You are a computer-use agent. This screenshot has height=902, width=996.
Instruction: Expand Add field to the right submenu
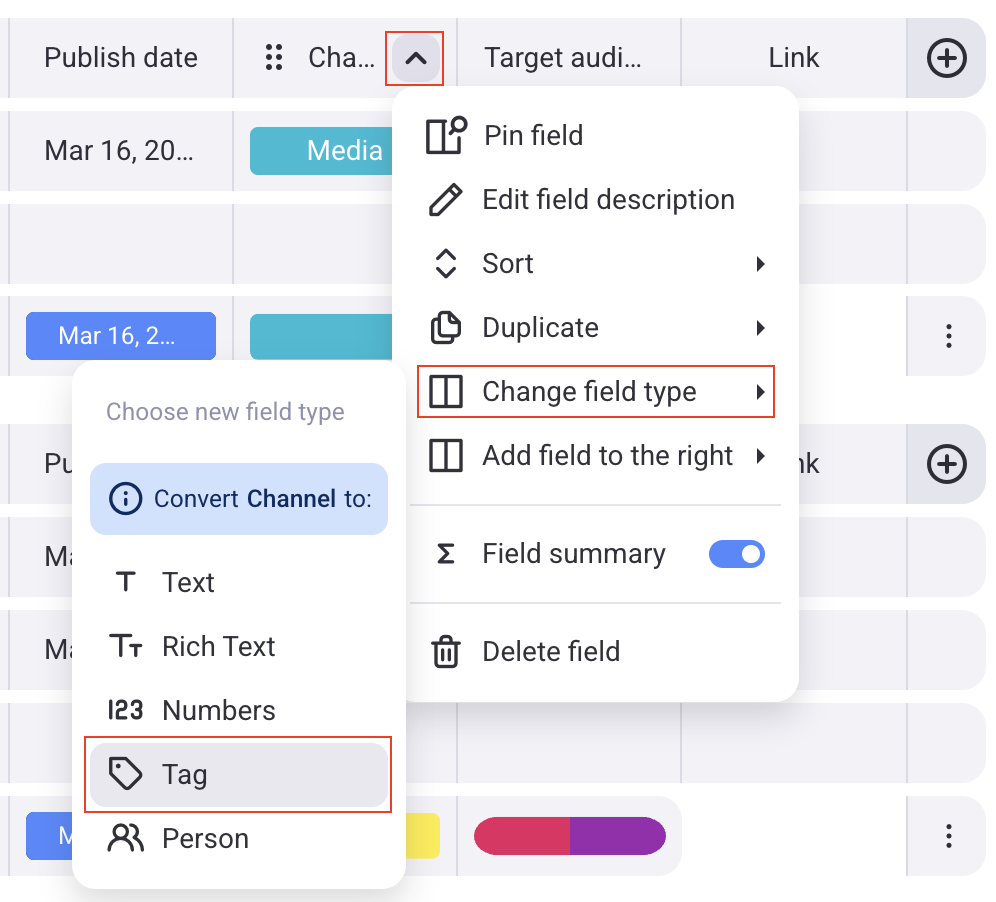click(760, 456)
